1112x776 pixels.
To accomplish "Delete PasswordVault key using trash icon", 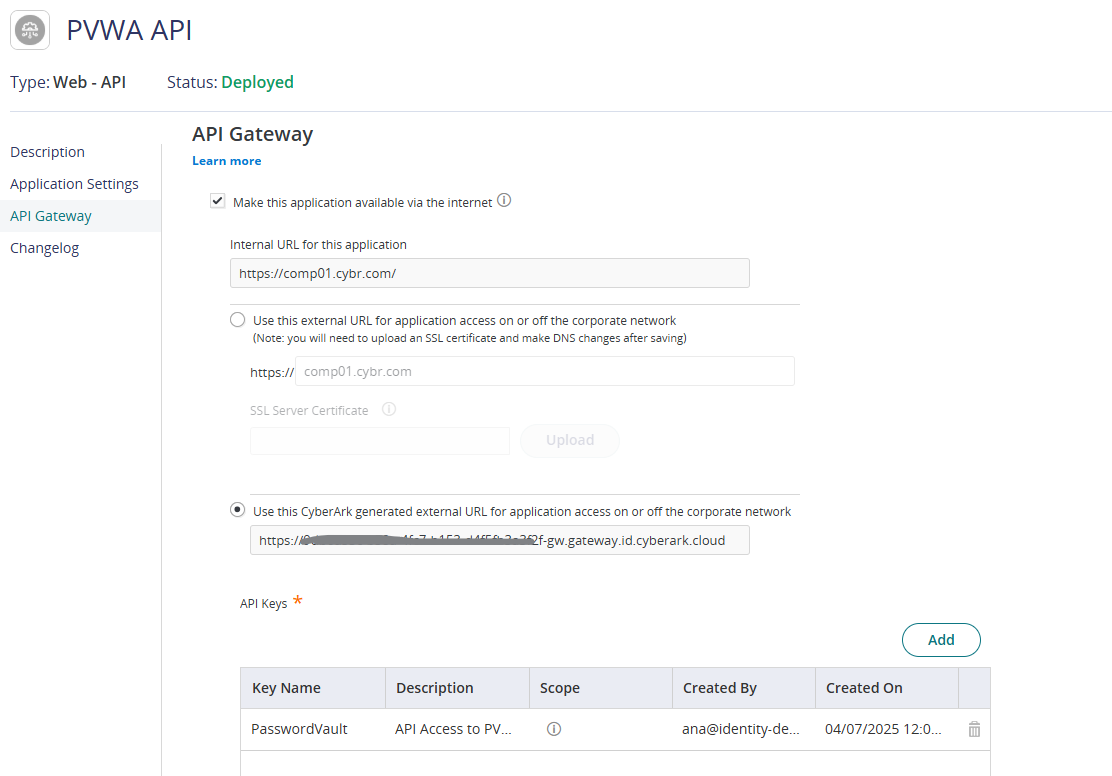I will 974,729.
